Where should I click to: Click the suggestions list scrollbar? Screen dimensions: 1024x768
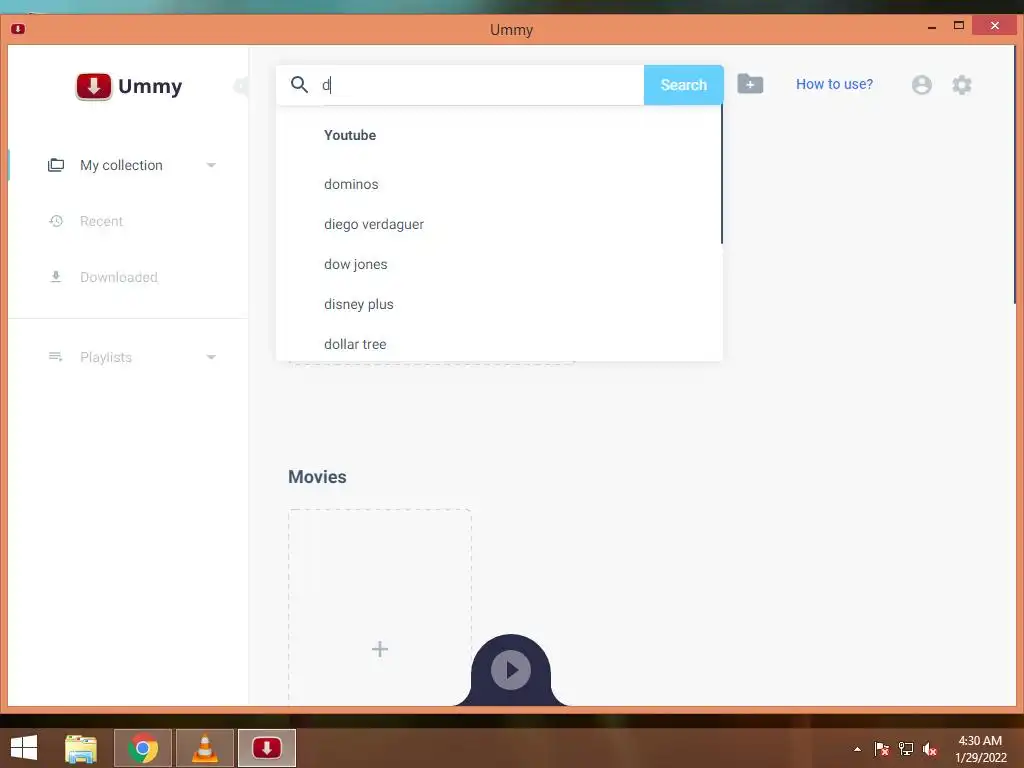click(x=722, y=174)
